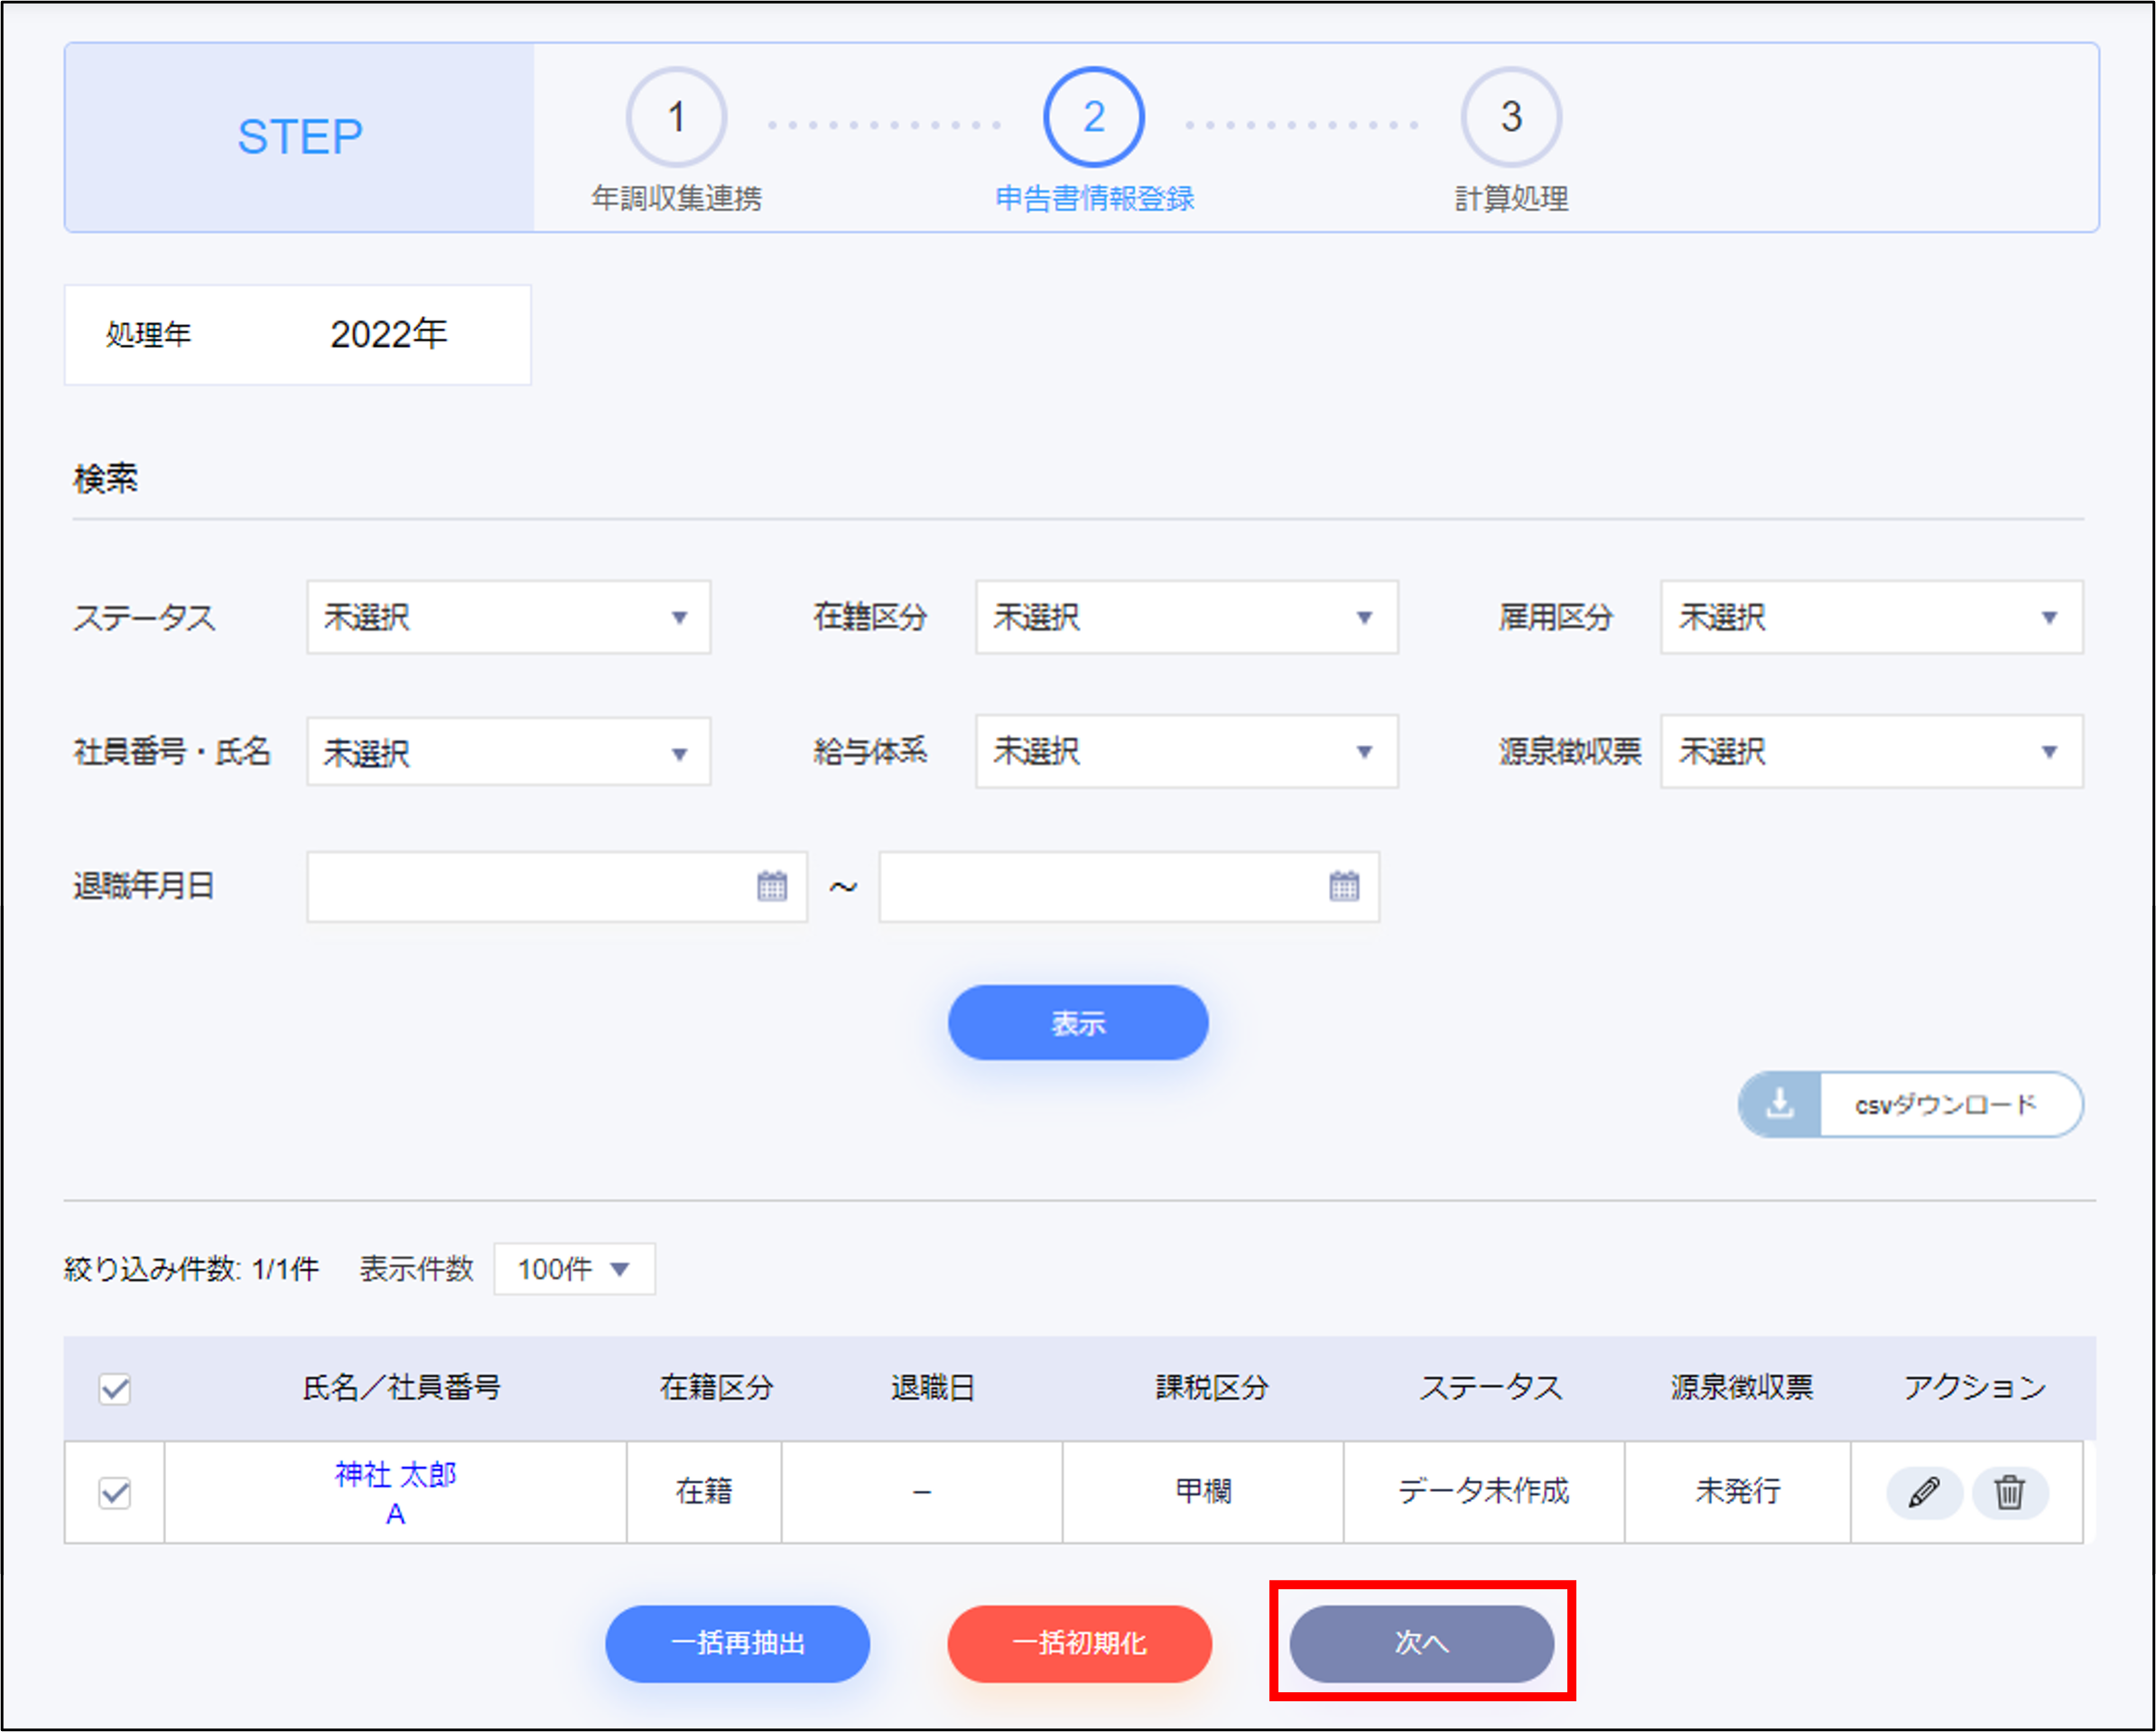2156x1732 pixels.
Task: Open the ステータス dropdown
Action: tap(508, 617)
